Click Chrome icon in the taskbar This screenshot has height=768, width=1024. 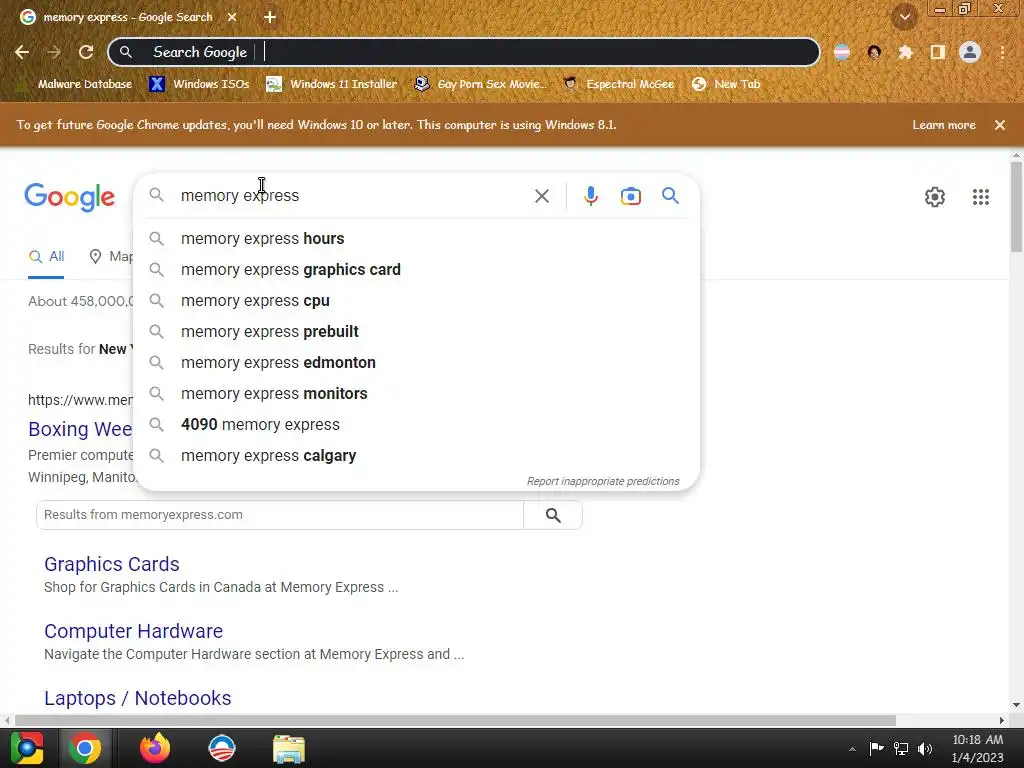86,748
